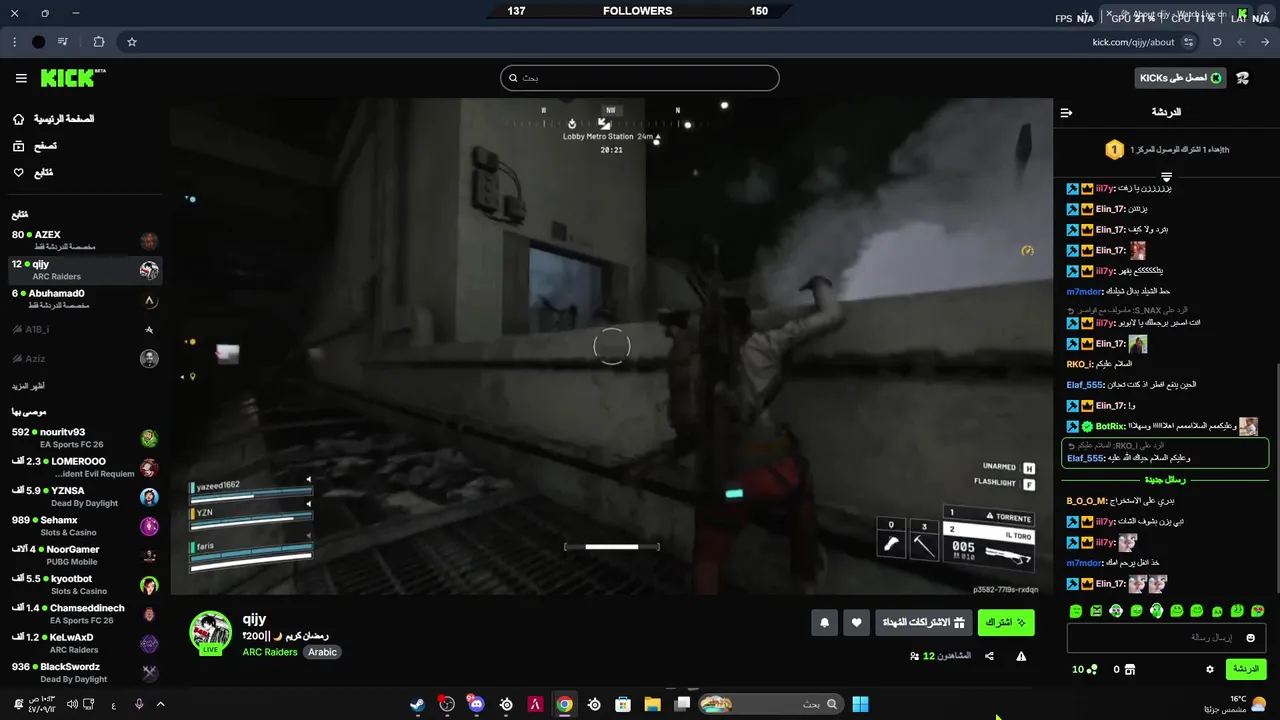This screenshot has height=720, width=1280.
Task: Select the qijy channel in the sidebar
Action: tap(85, 270)
